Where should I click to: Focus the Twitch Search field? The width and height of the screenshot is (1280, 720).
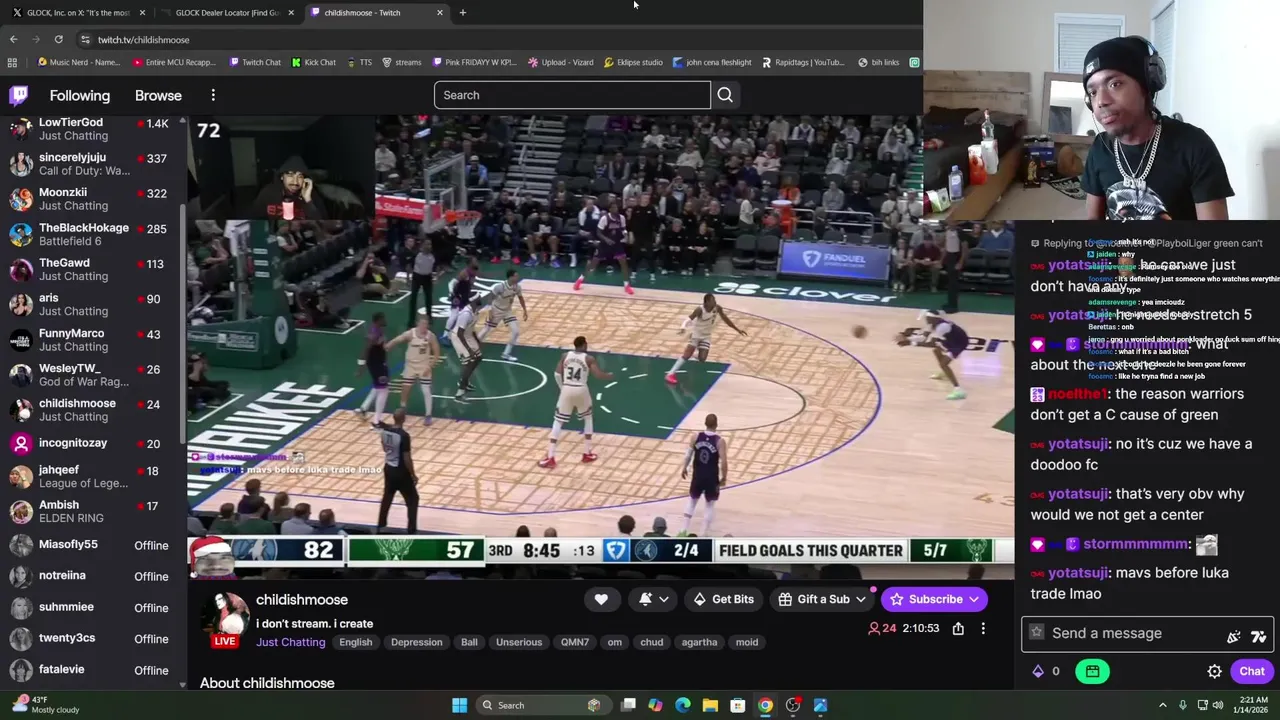click(572, 95)
